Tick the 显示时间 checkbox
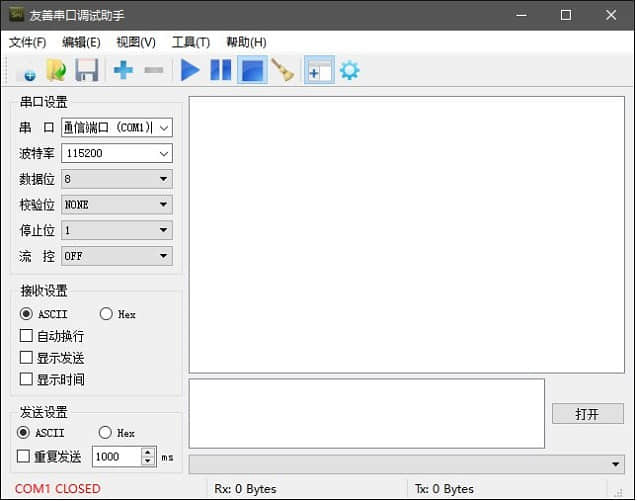Screen dimensions: 637x501 coord(27,380)
